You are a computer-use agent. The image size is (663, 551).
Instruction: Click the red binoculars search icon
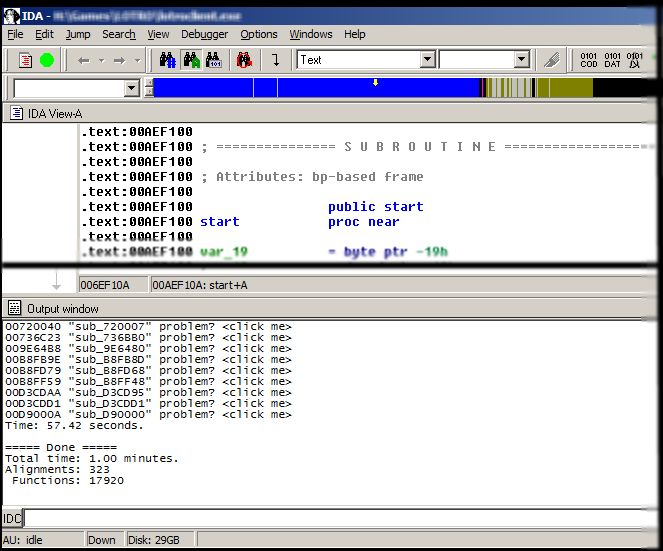click(x=244, y=60)
